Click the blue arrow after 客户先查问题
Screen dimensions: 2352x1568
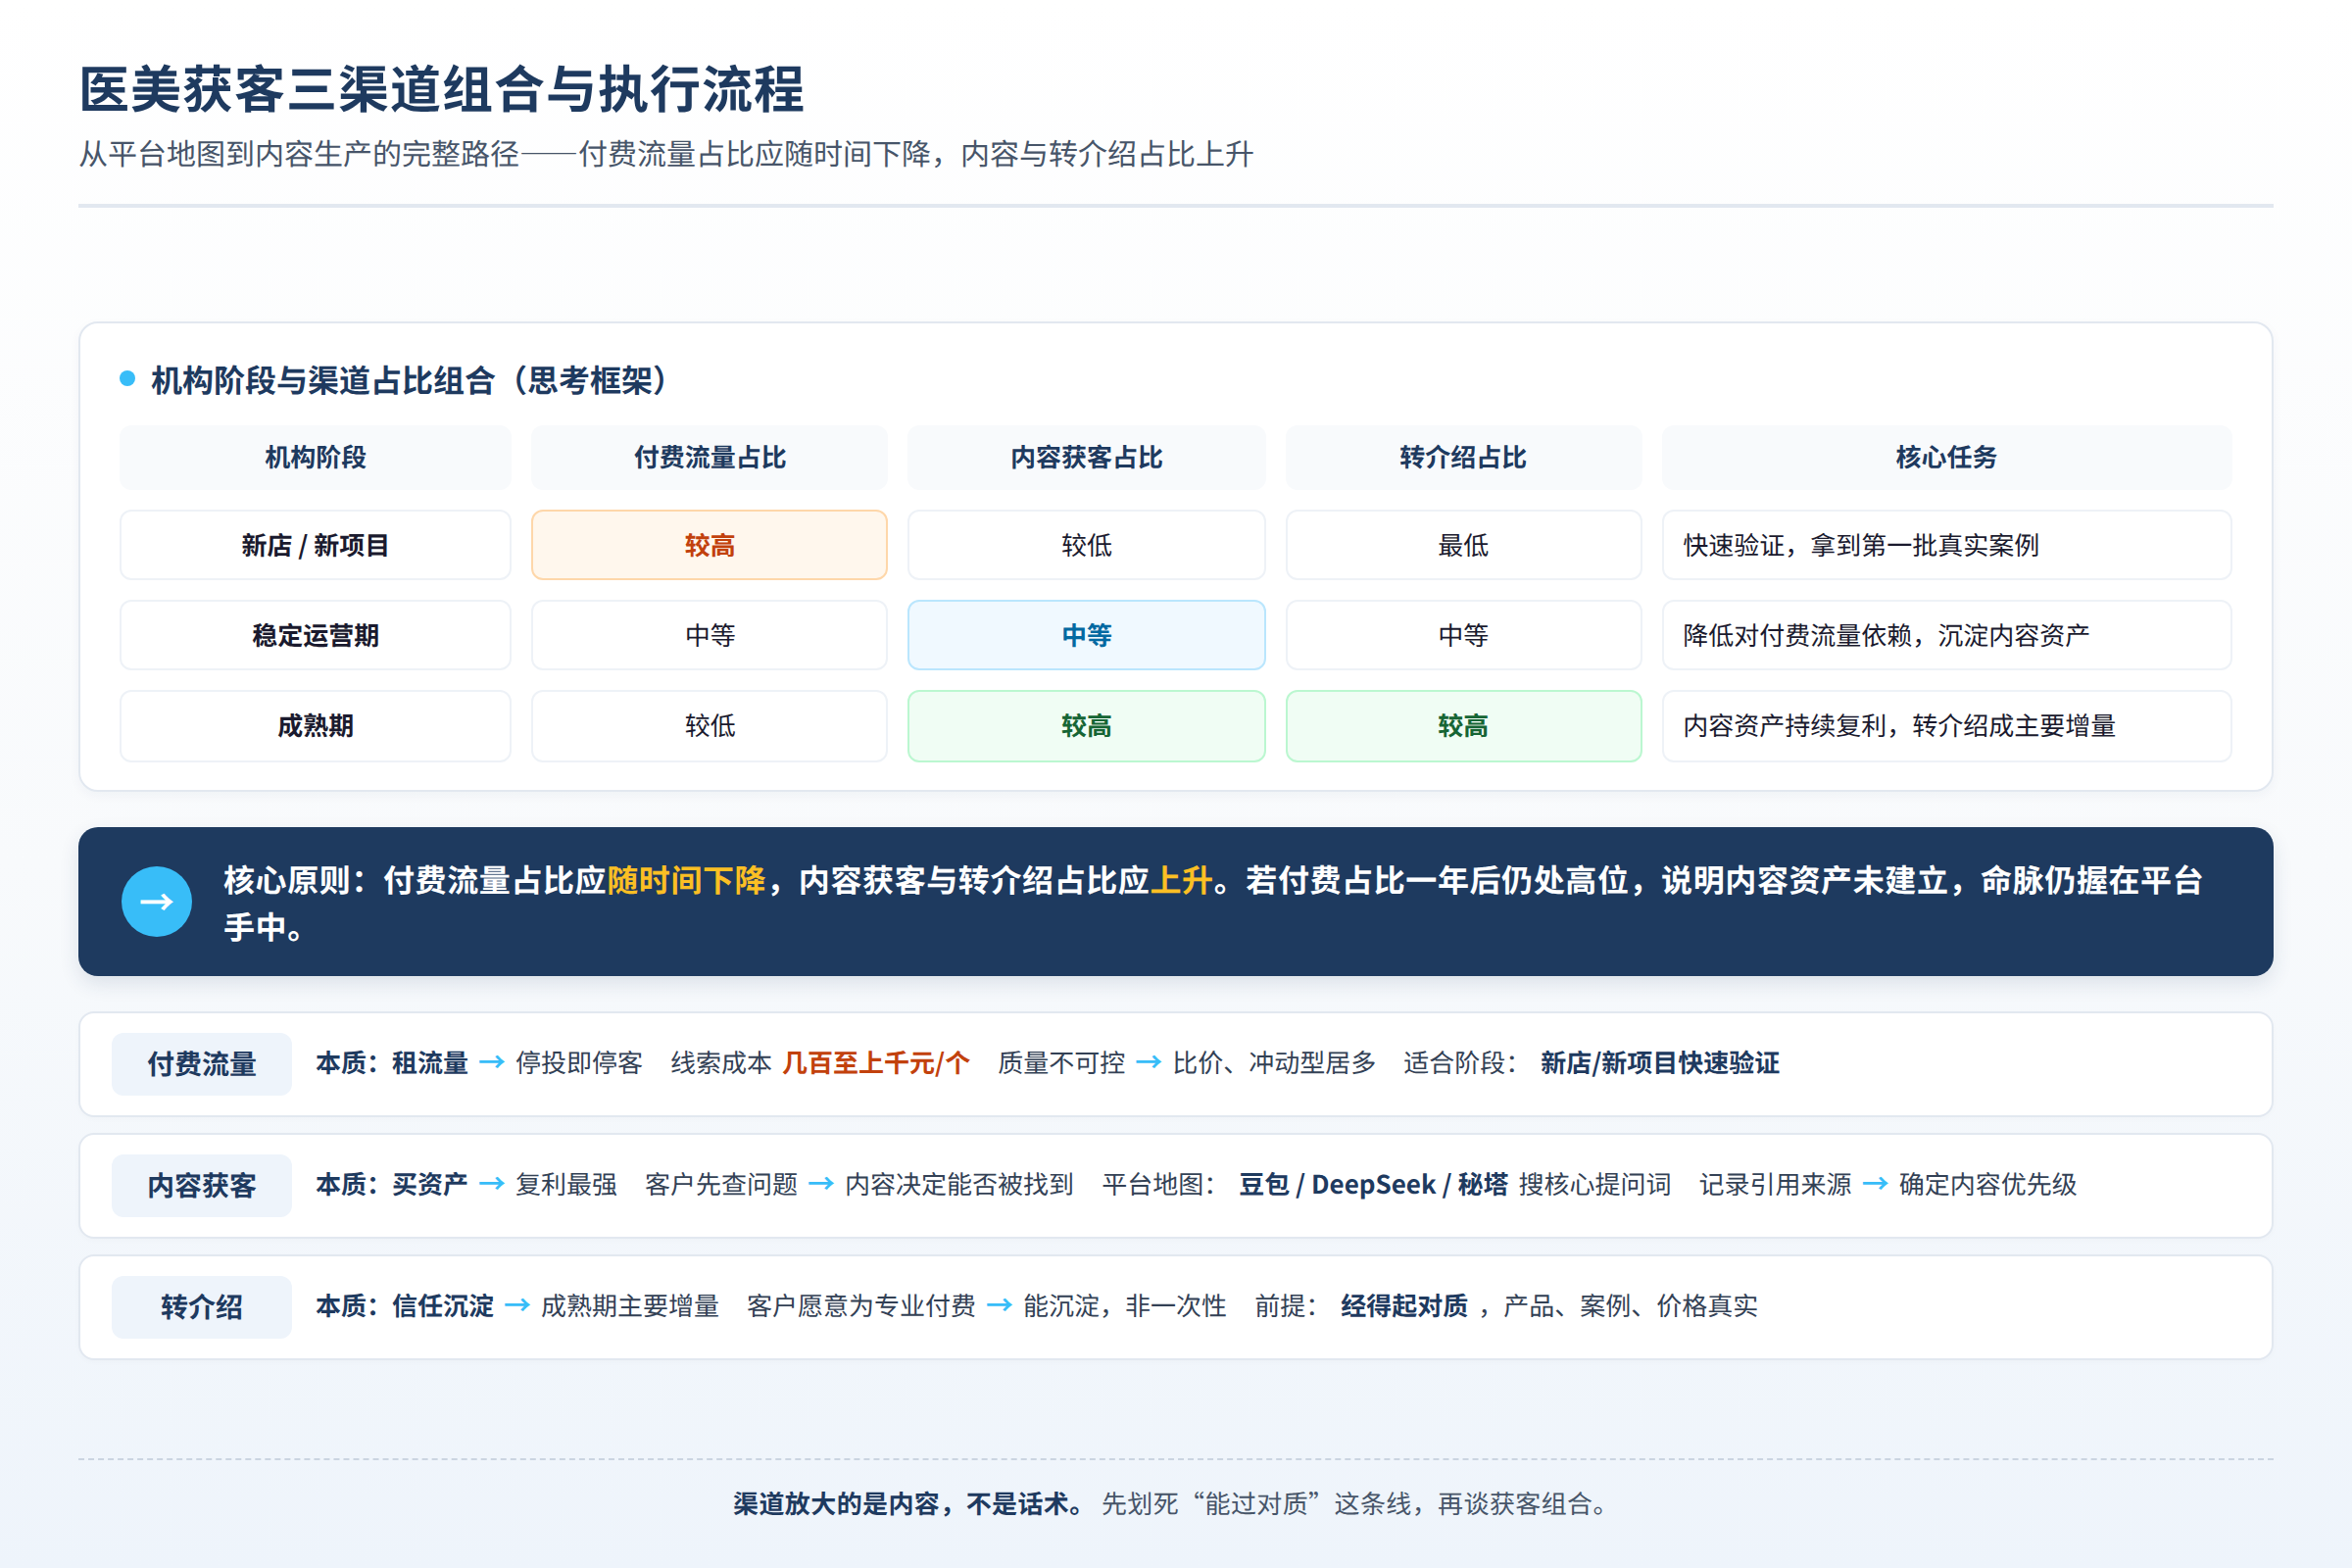point(821,1184)
